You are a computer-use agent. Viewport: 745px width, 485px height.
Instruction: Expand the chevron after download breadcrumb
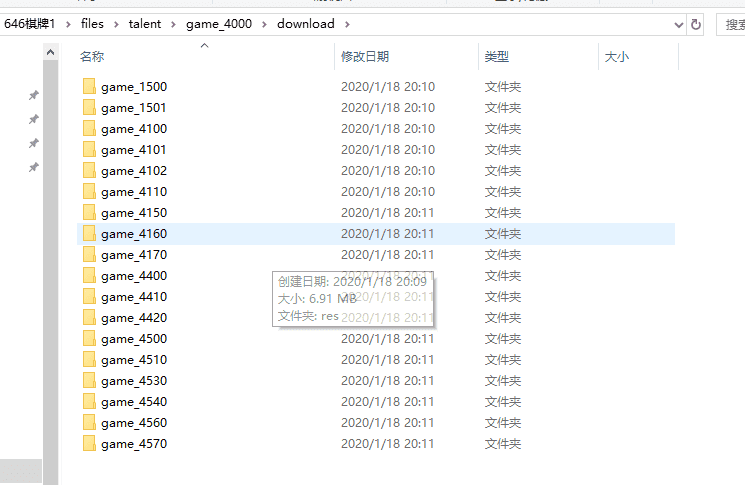(346, 24)
